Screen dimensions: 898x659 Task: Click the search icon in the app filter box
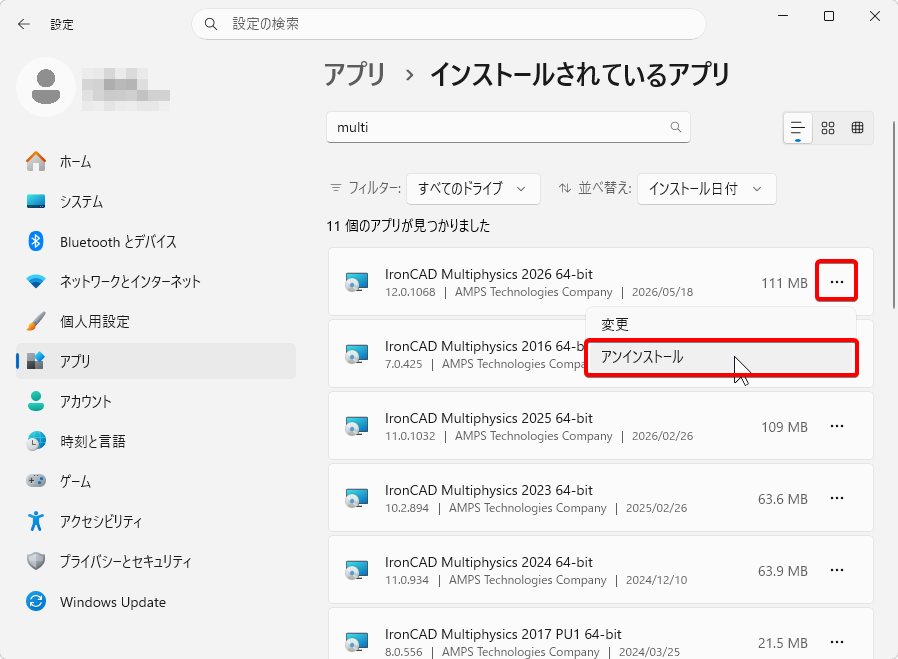[x=676, y=127]
